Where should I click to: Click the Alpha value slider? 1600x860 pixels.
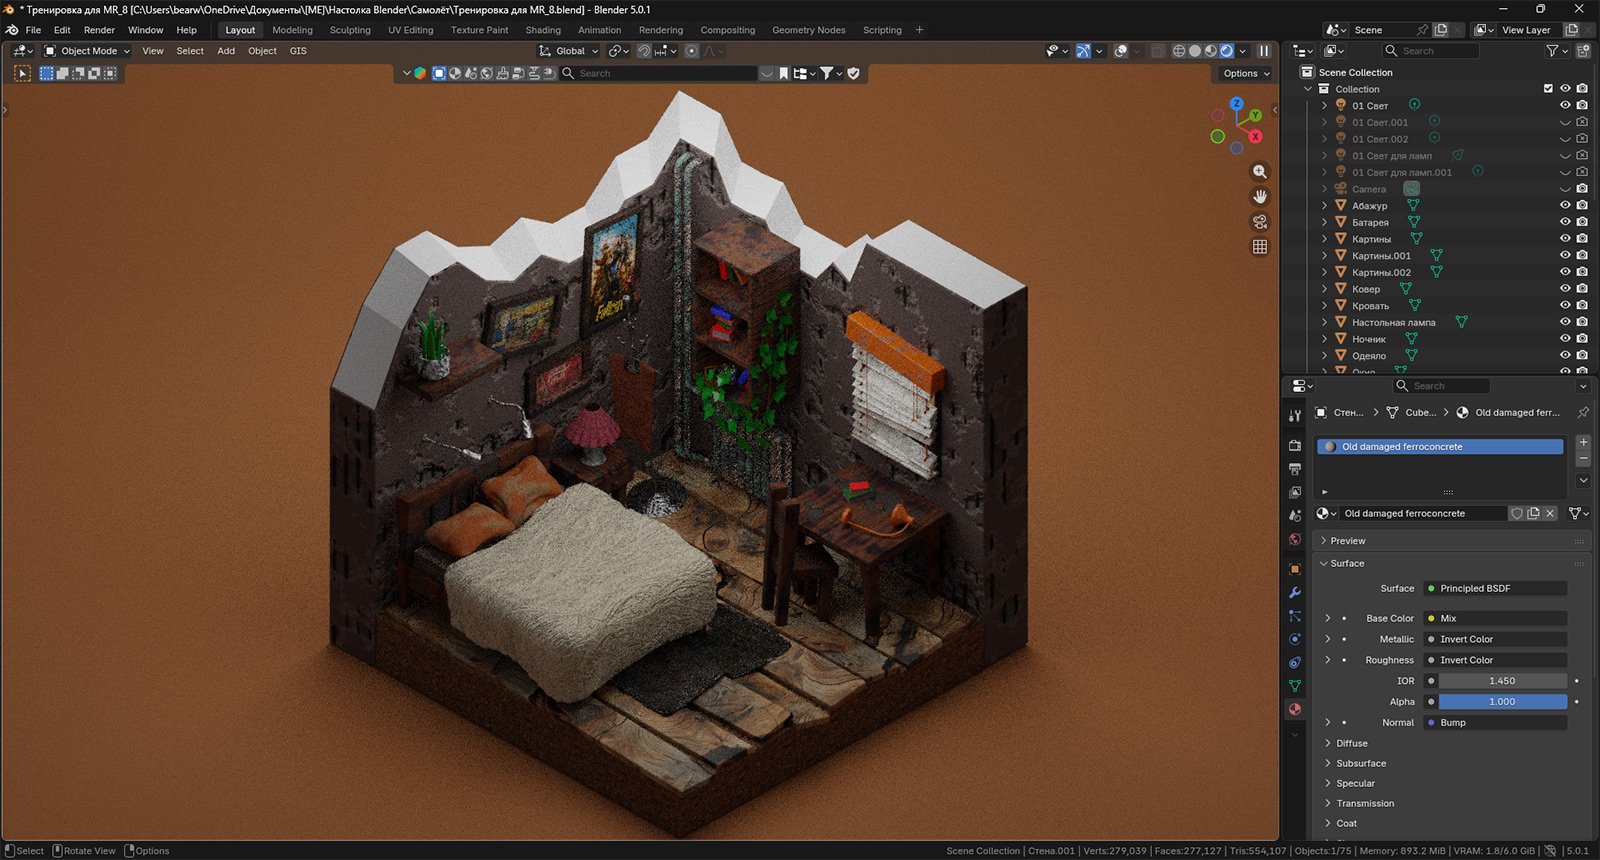pos(1502,702)
